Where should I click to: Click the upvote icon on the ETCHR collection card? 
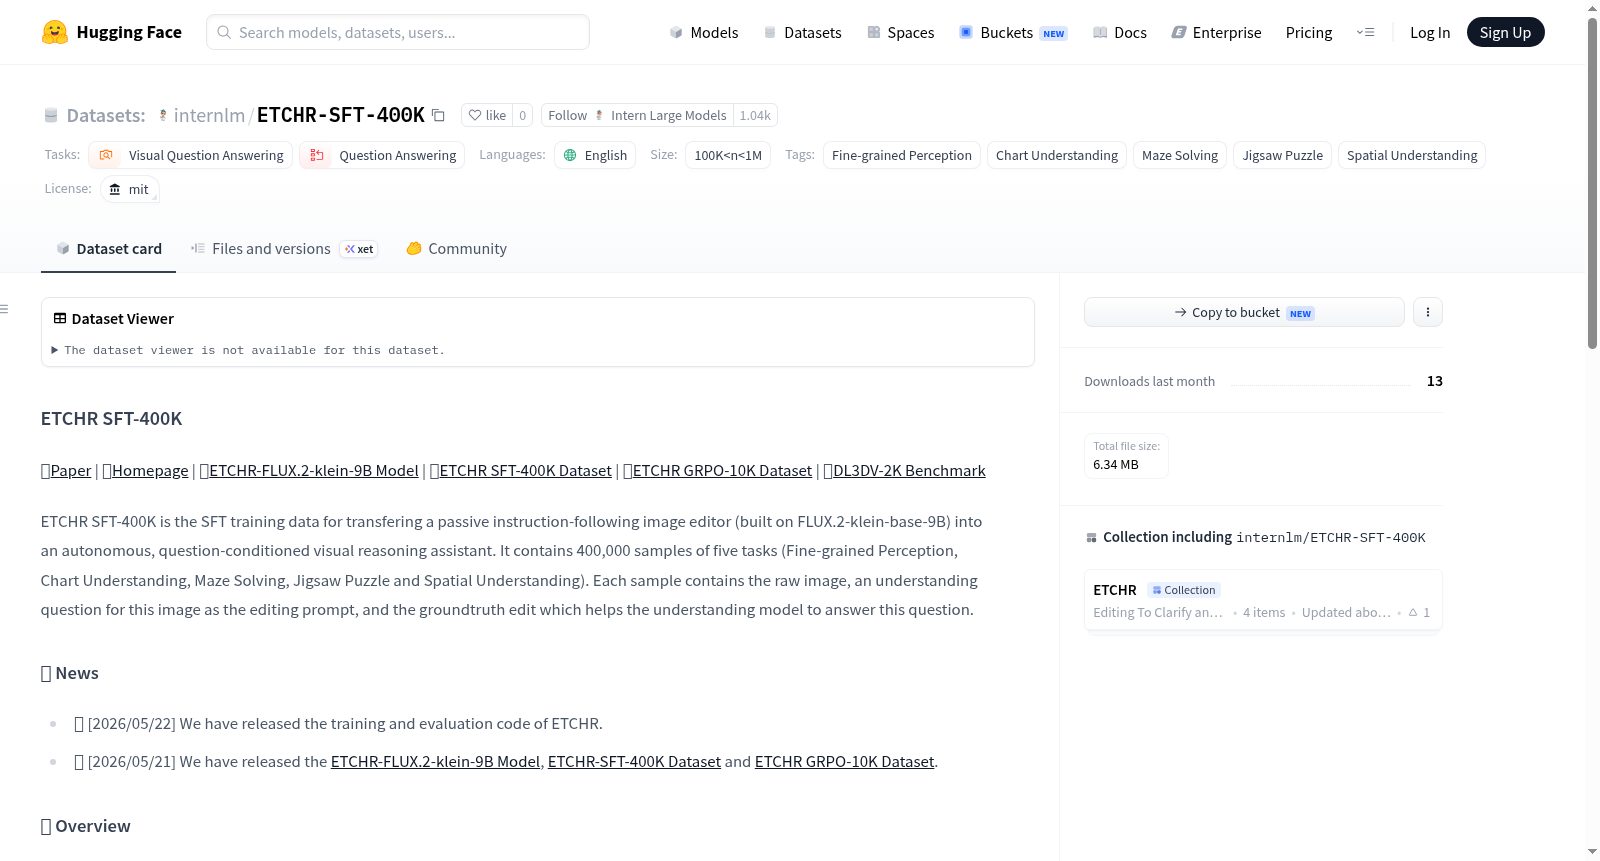coord(1413,612)
